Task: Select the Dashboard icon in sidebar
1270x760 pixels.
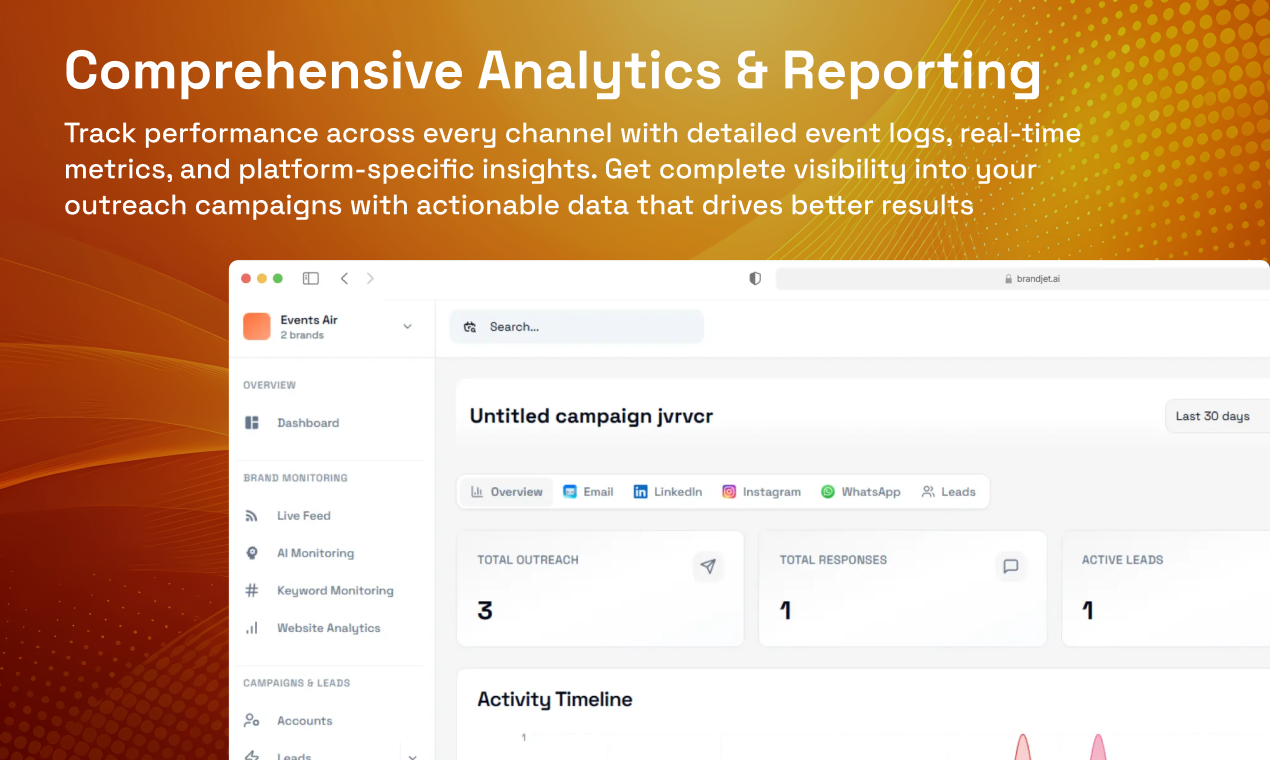Action: (x=251, y=422)
